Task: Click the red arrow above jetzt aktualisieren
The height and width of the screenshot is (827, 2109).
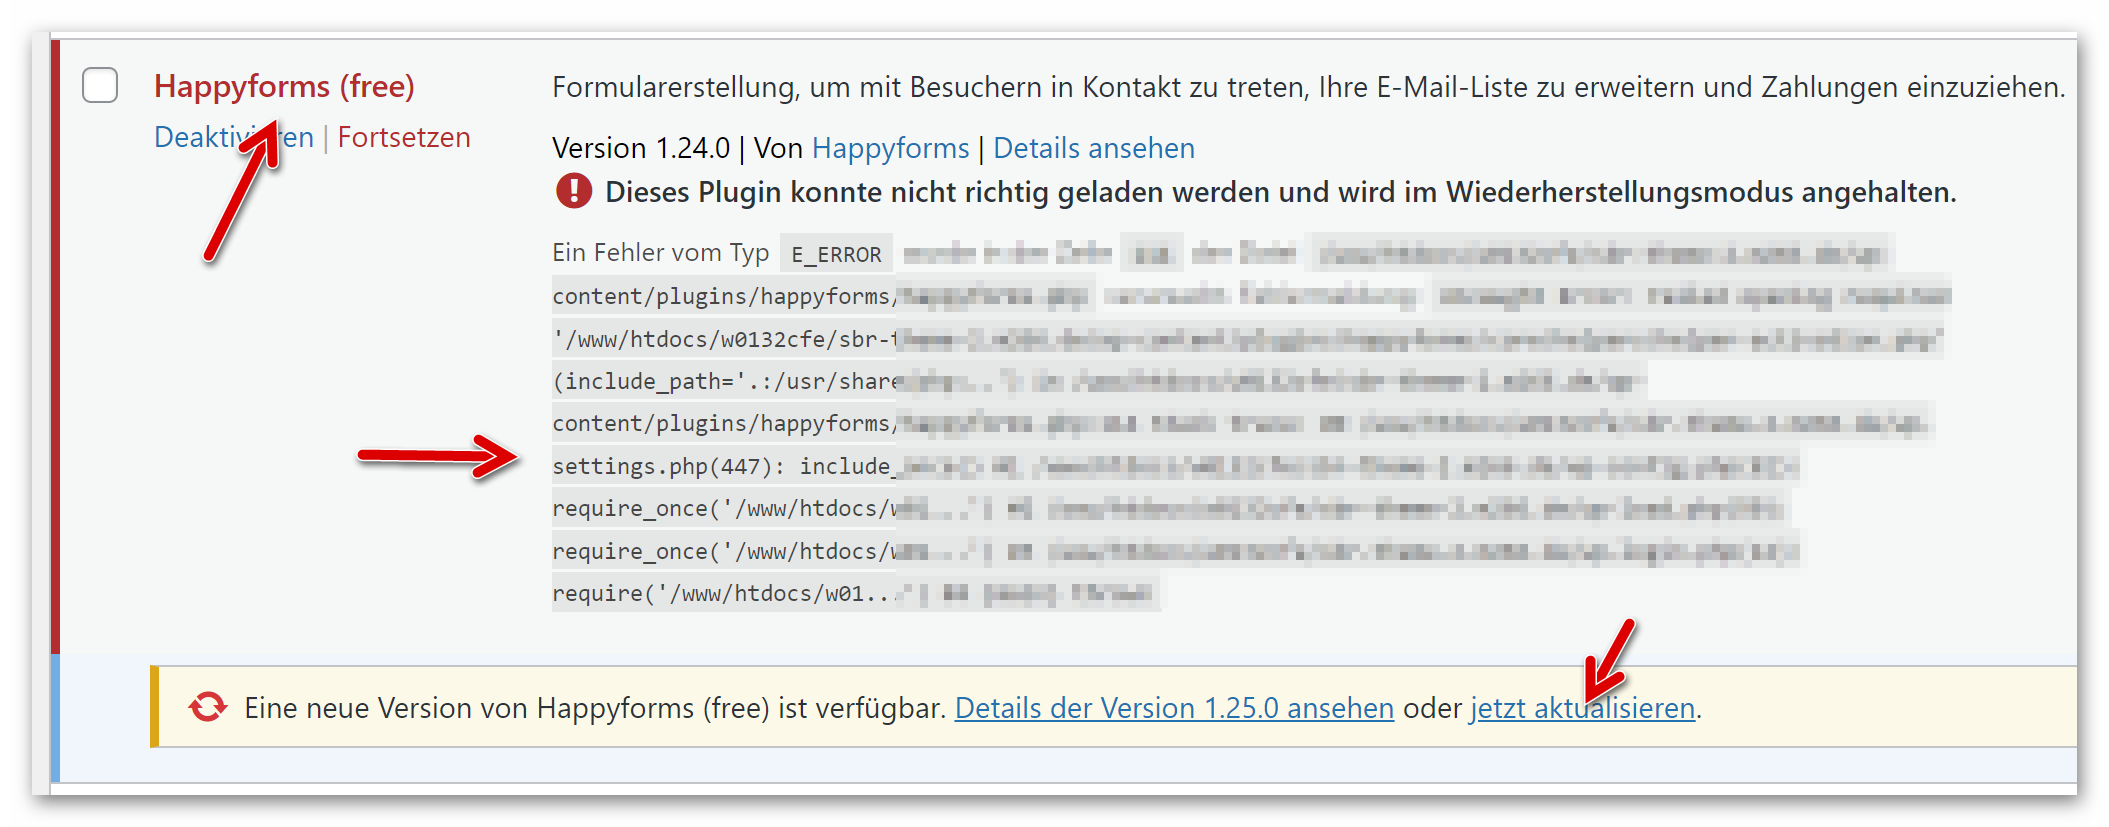Action: (1608, 662)
